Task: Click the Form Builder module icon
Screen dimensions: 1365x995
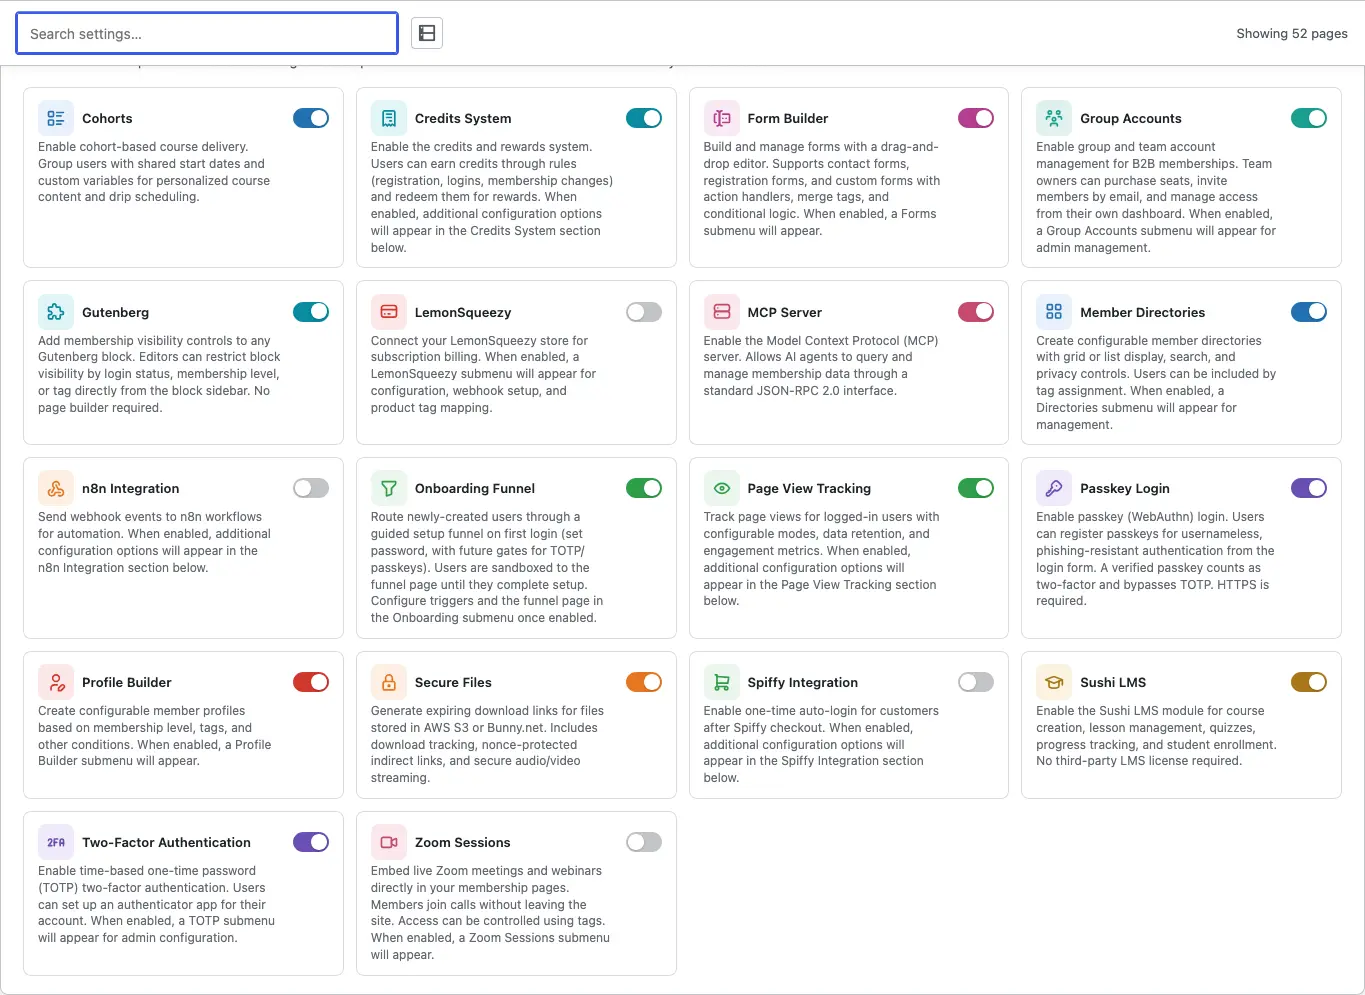Action: (x=722, y=118)
